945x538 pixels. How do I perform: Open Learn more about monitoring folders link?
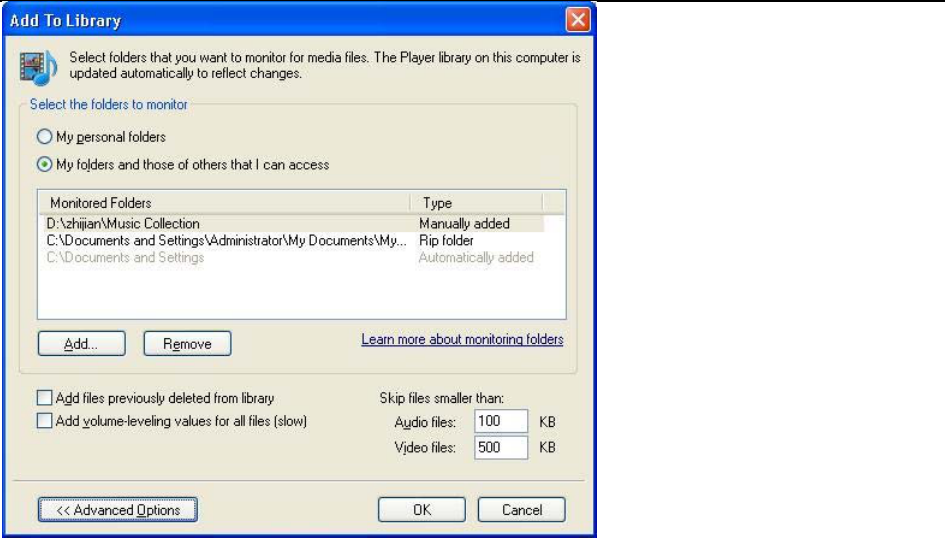[462, 339]
